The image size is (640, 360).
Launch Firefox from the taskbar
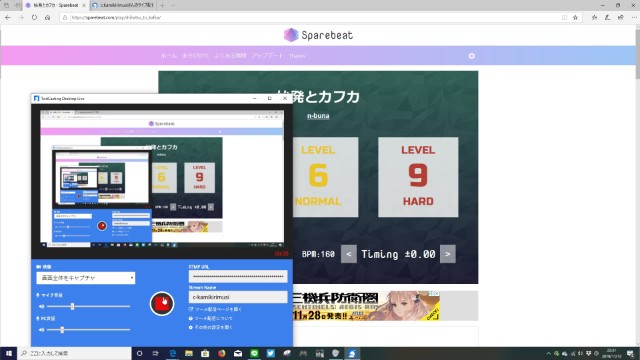coord(221,353)
